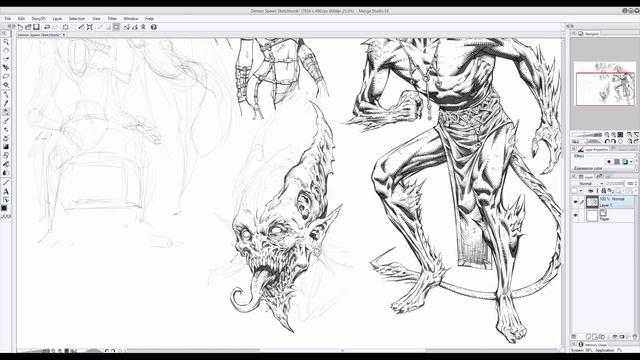This screenshot has width=640, height=360.
Task: Hide the Paper layer eye icon
Action: pos(576,216)
